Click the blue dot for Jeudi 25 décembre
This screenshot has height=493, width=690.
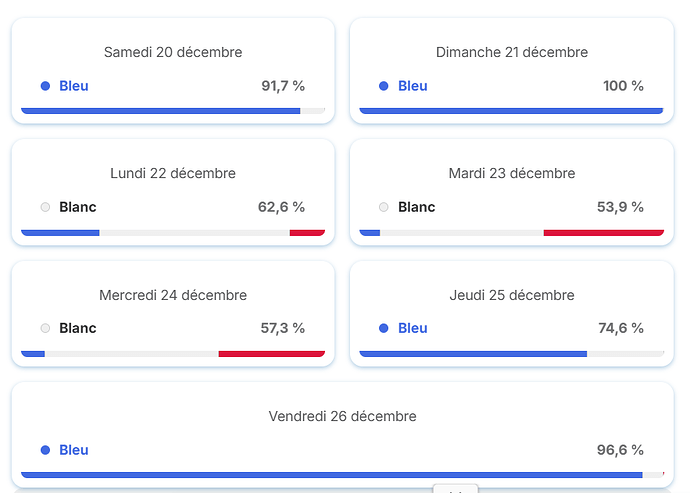(384, 328)
